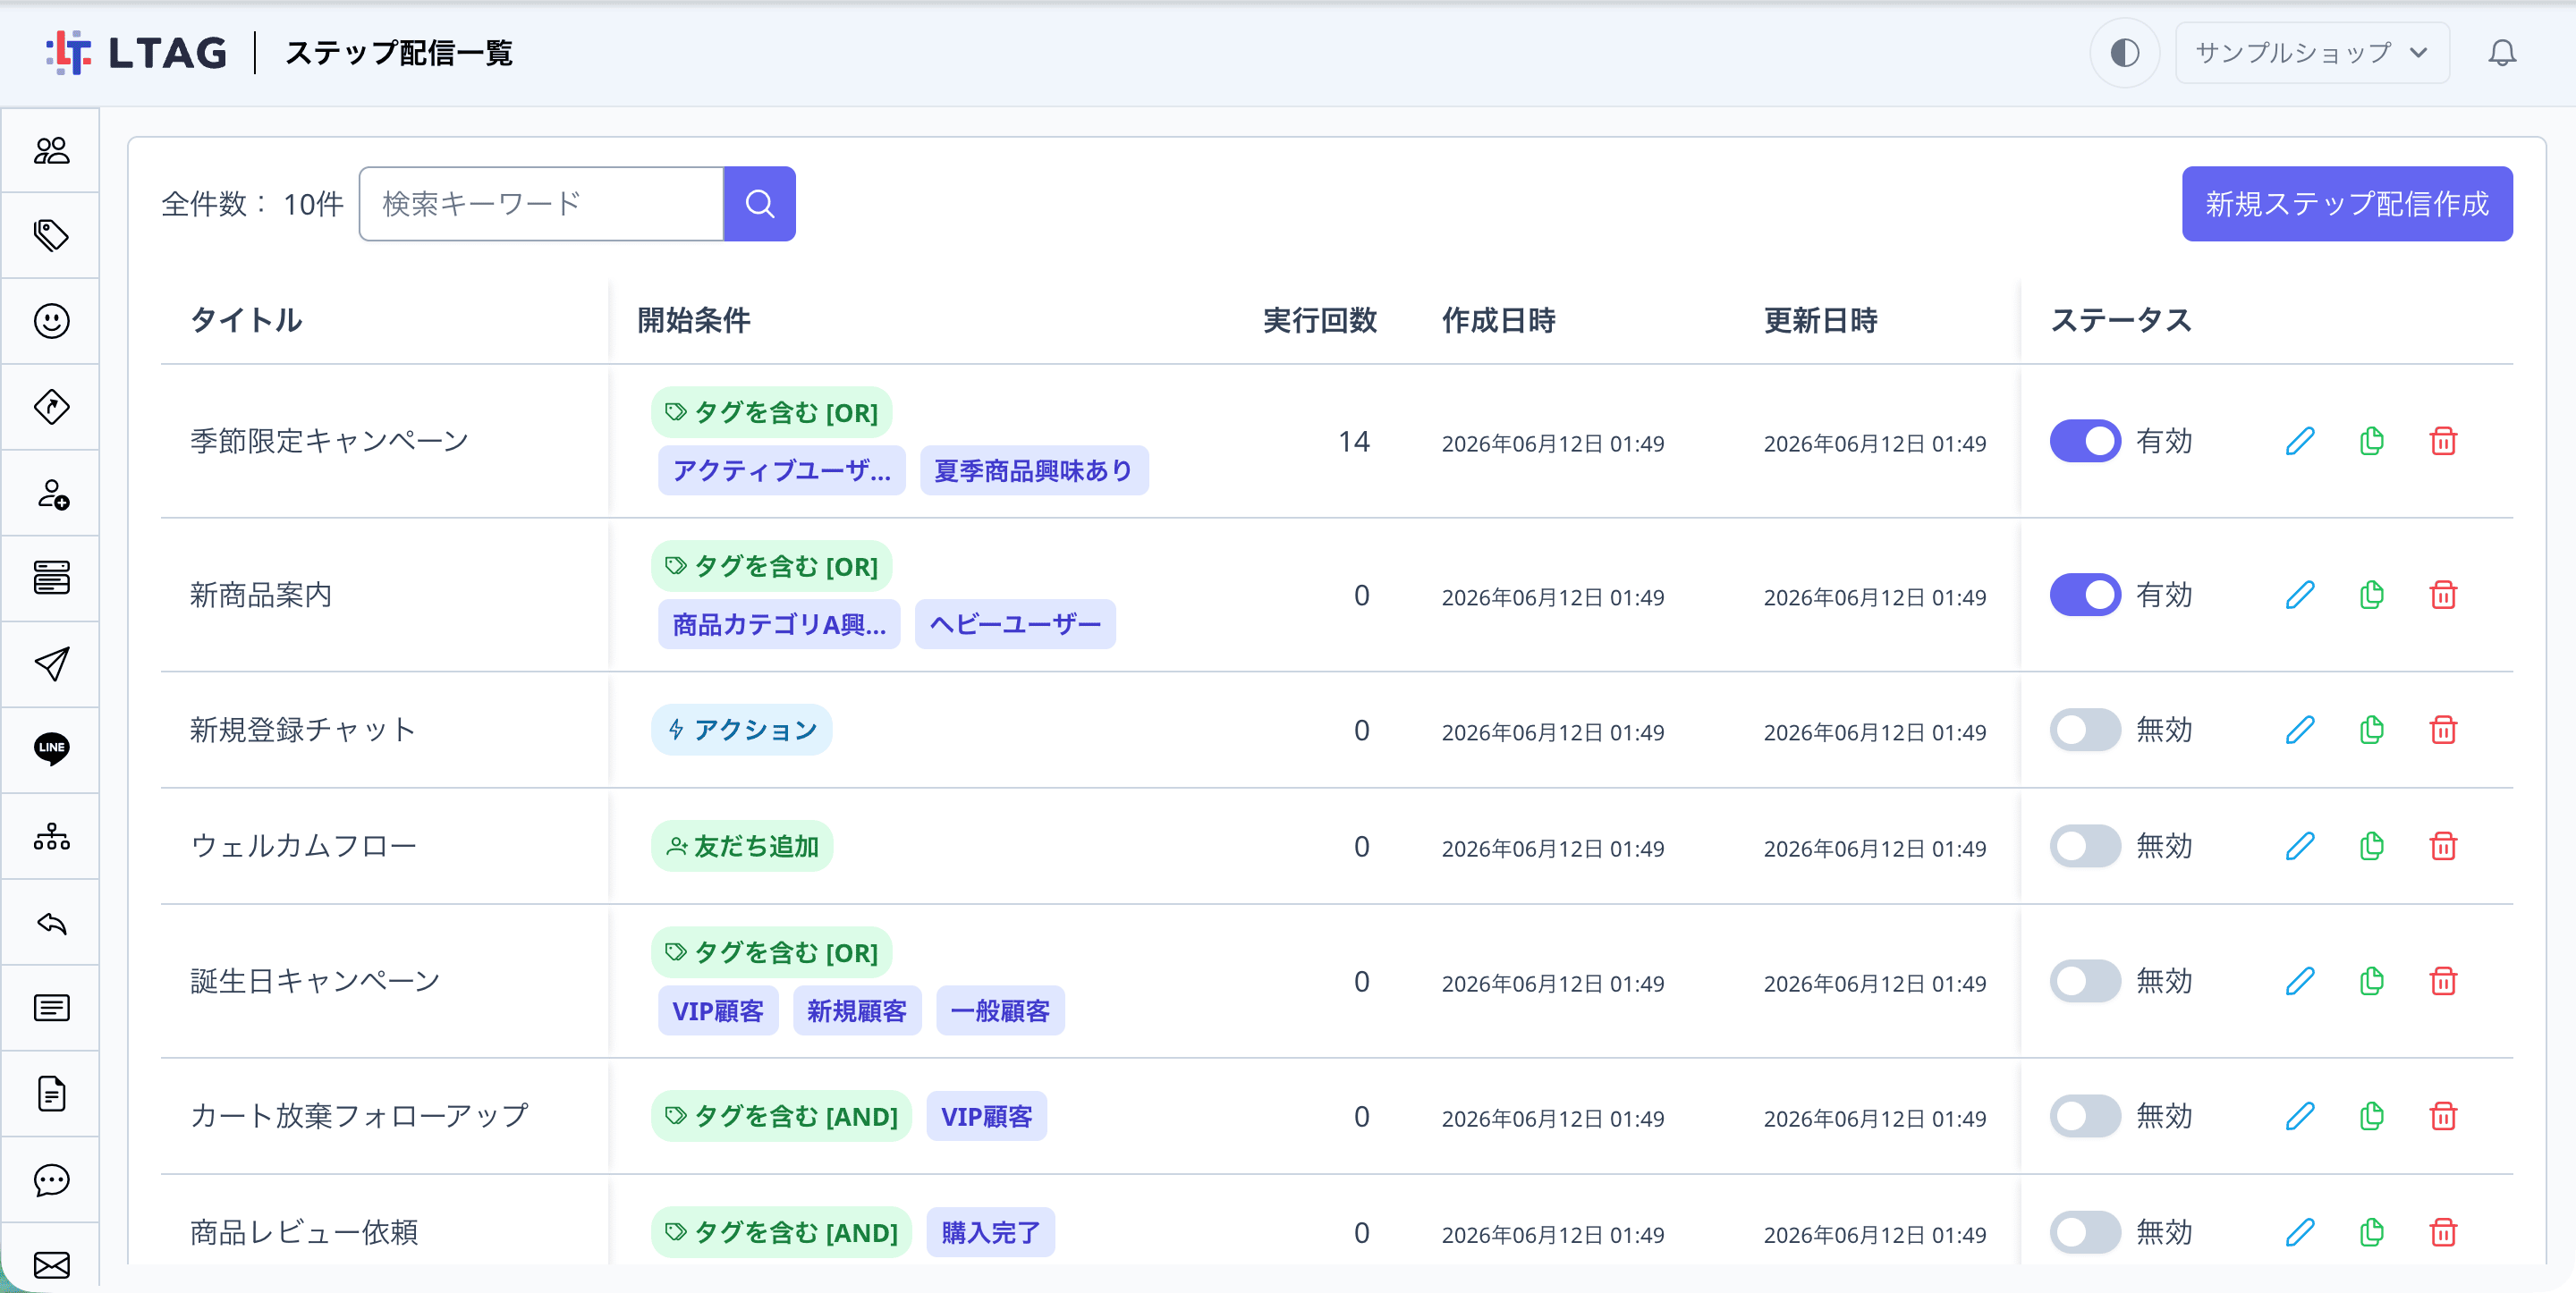Toggle dark mode contrast icon
Viewport: 2576px width, 1293px height.
[2125, 52]
